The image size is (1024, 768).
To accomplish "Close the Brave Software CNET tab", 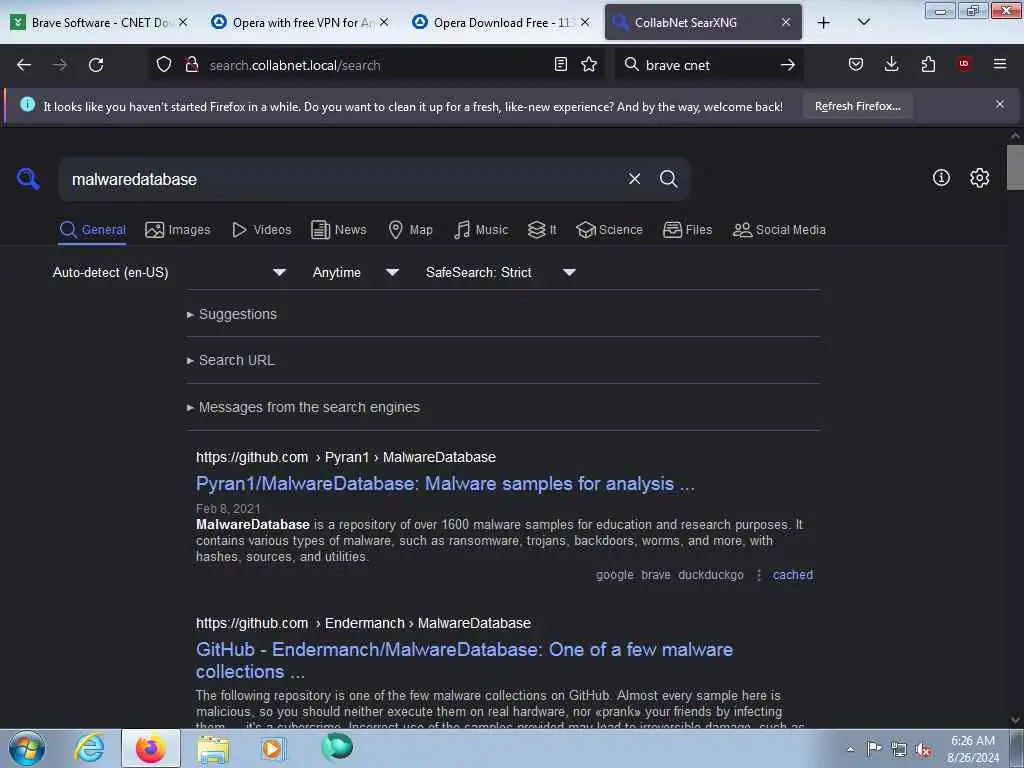I will click(183, 22).
